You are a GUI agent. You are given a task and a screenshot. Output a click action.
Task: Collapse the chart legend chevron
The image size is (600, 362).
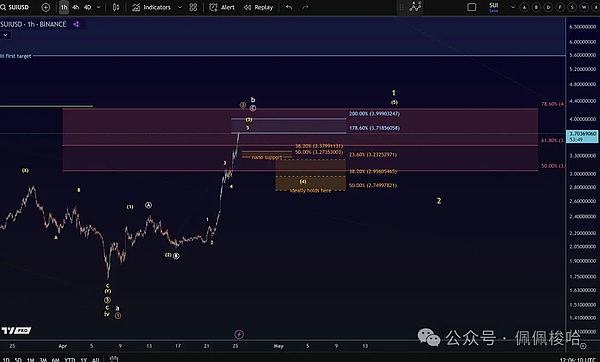(5, 35)
